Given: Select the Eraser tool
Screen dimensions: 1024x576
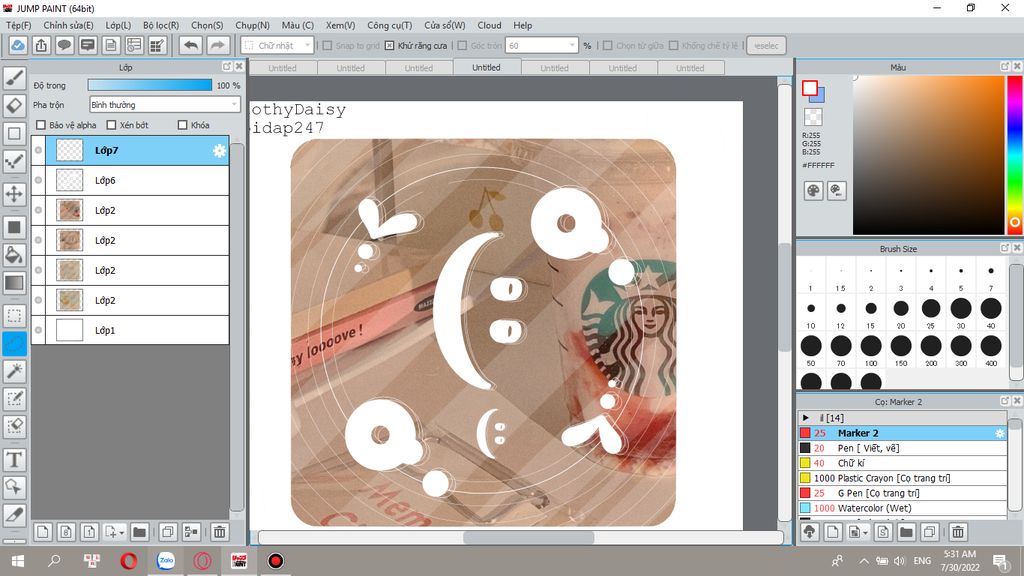Looking at the screenshot, I should point(14,106).
